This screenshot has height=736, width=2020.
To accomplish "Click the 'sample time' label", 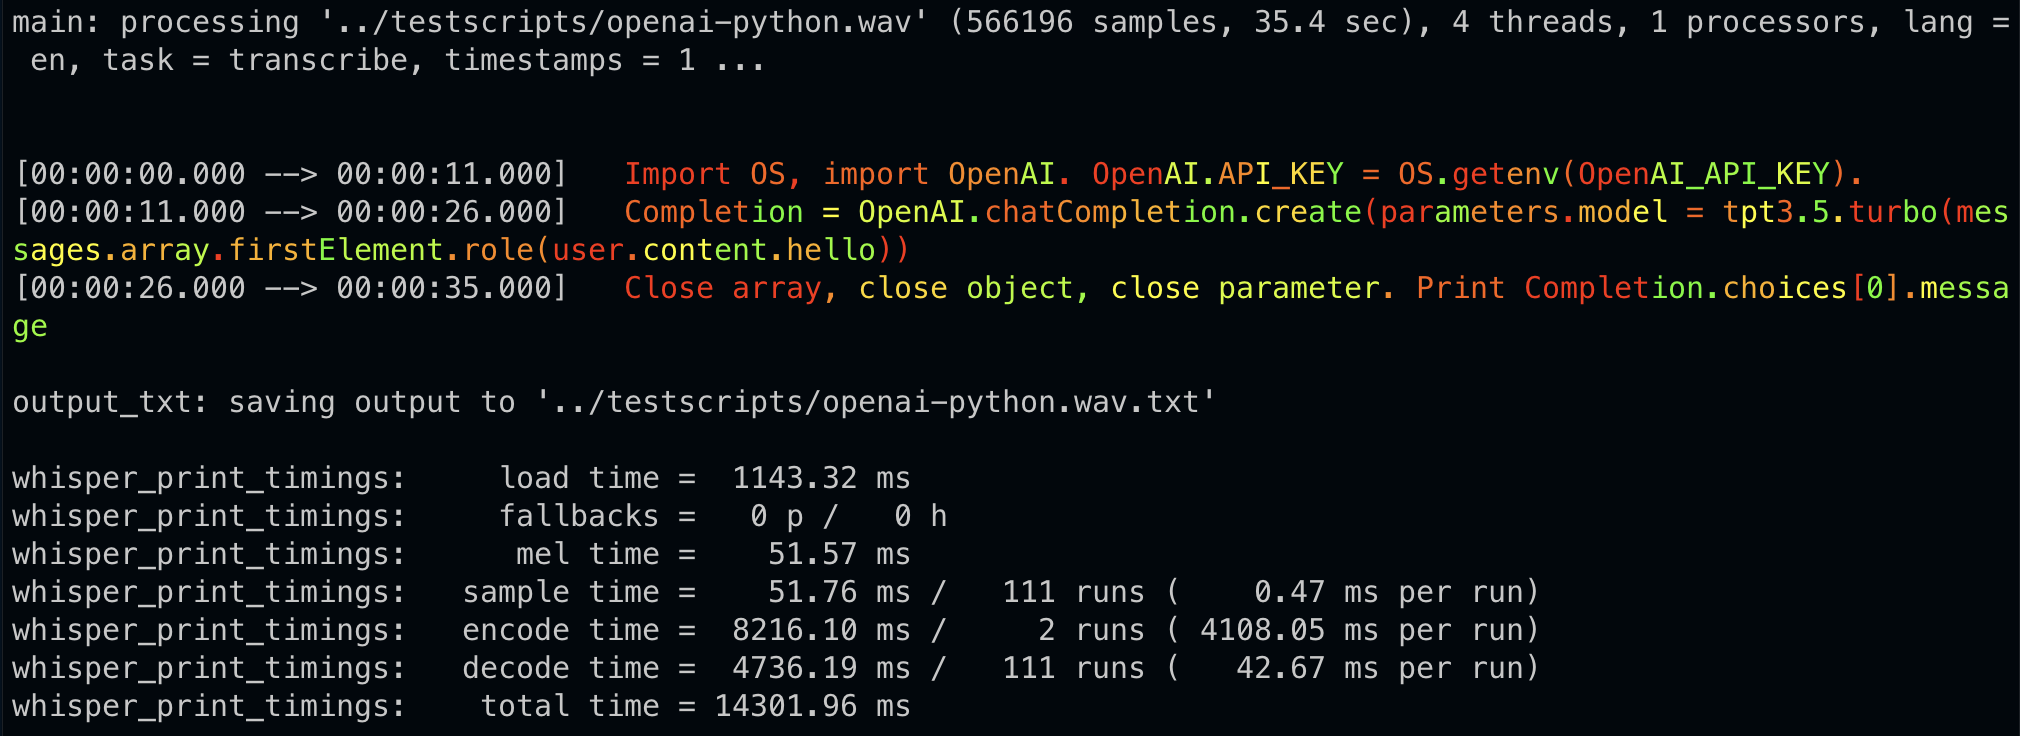I will pos(561,592).
